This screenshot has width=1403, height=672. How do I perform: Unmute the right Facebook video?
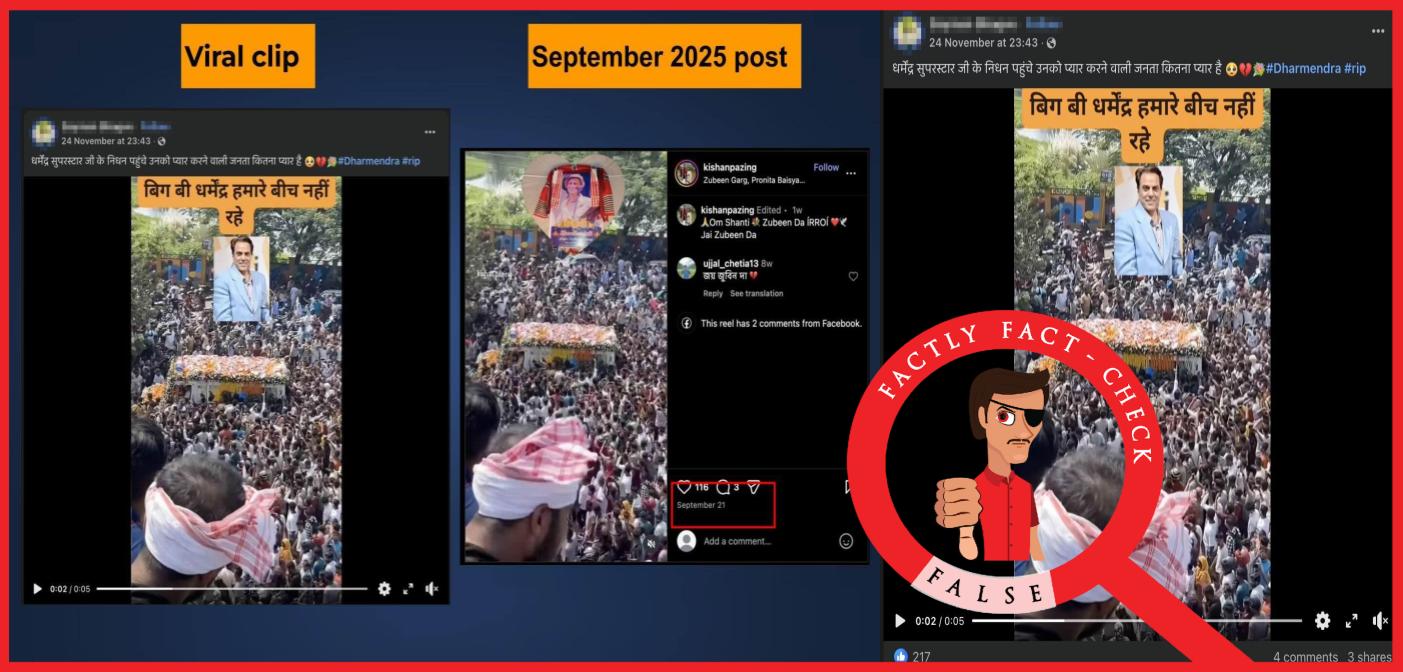point(1381,621)
